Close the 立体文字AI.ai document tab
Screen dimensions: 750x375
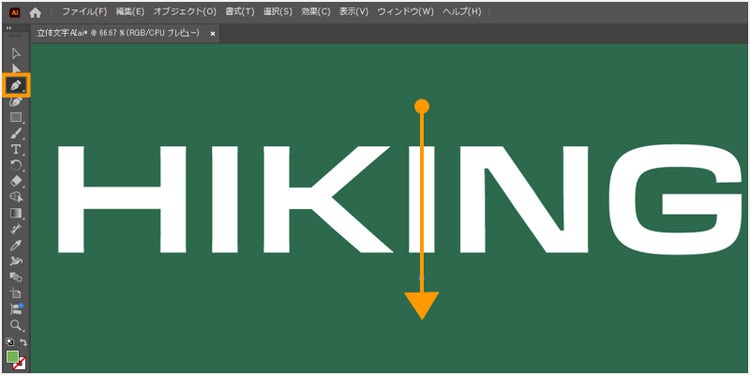(x=213, y=33)
